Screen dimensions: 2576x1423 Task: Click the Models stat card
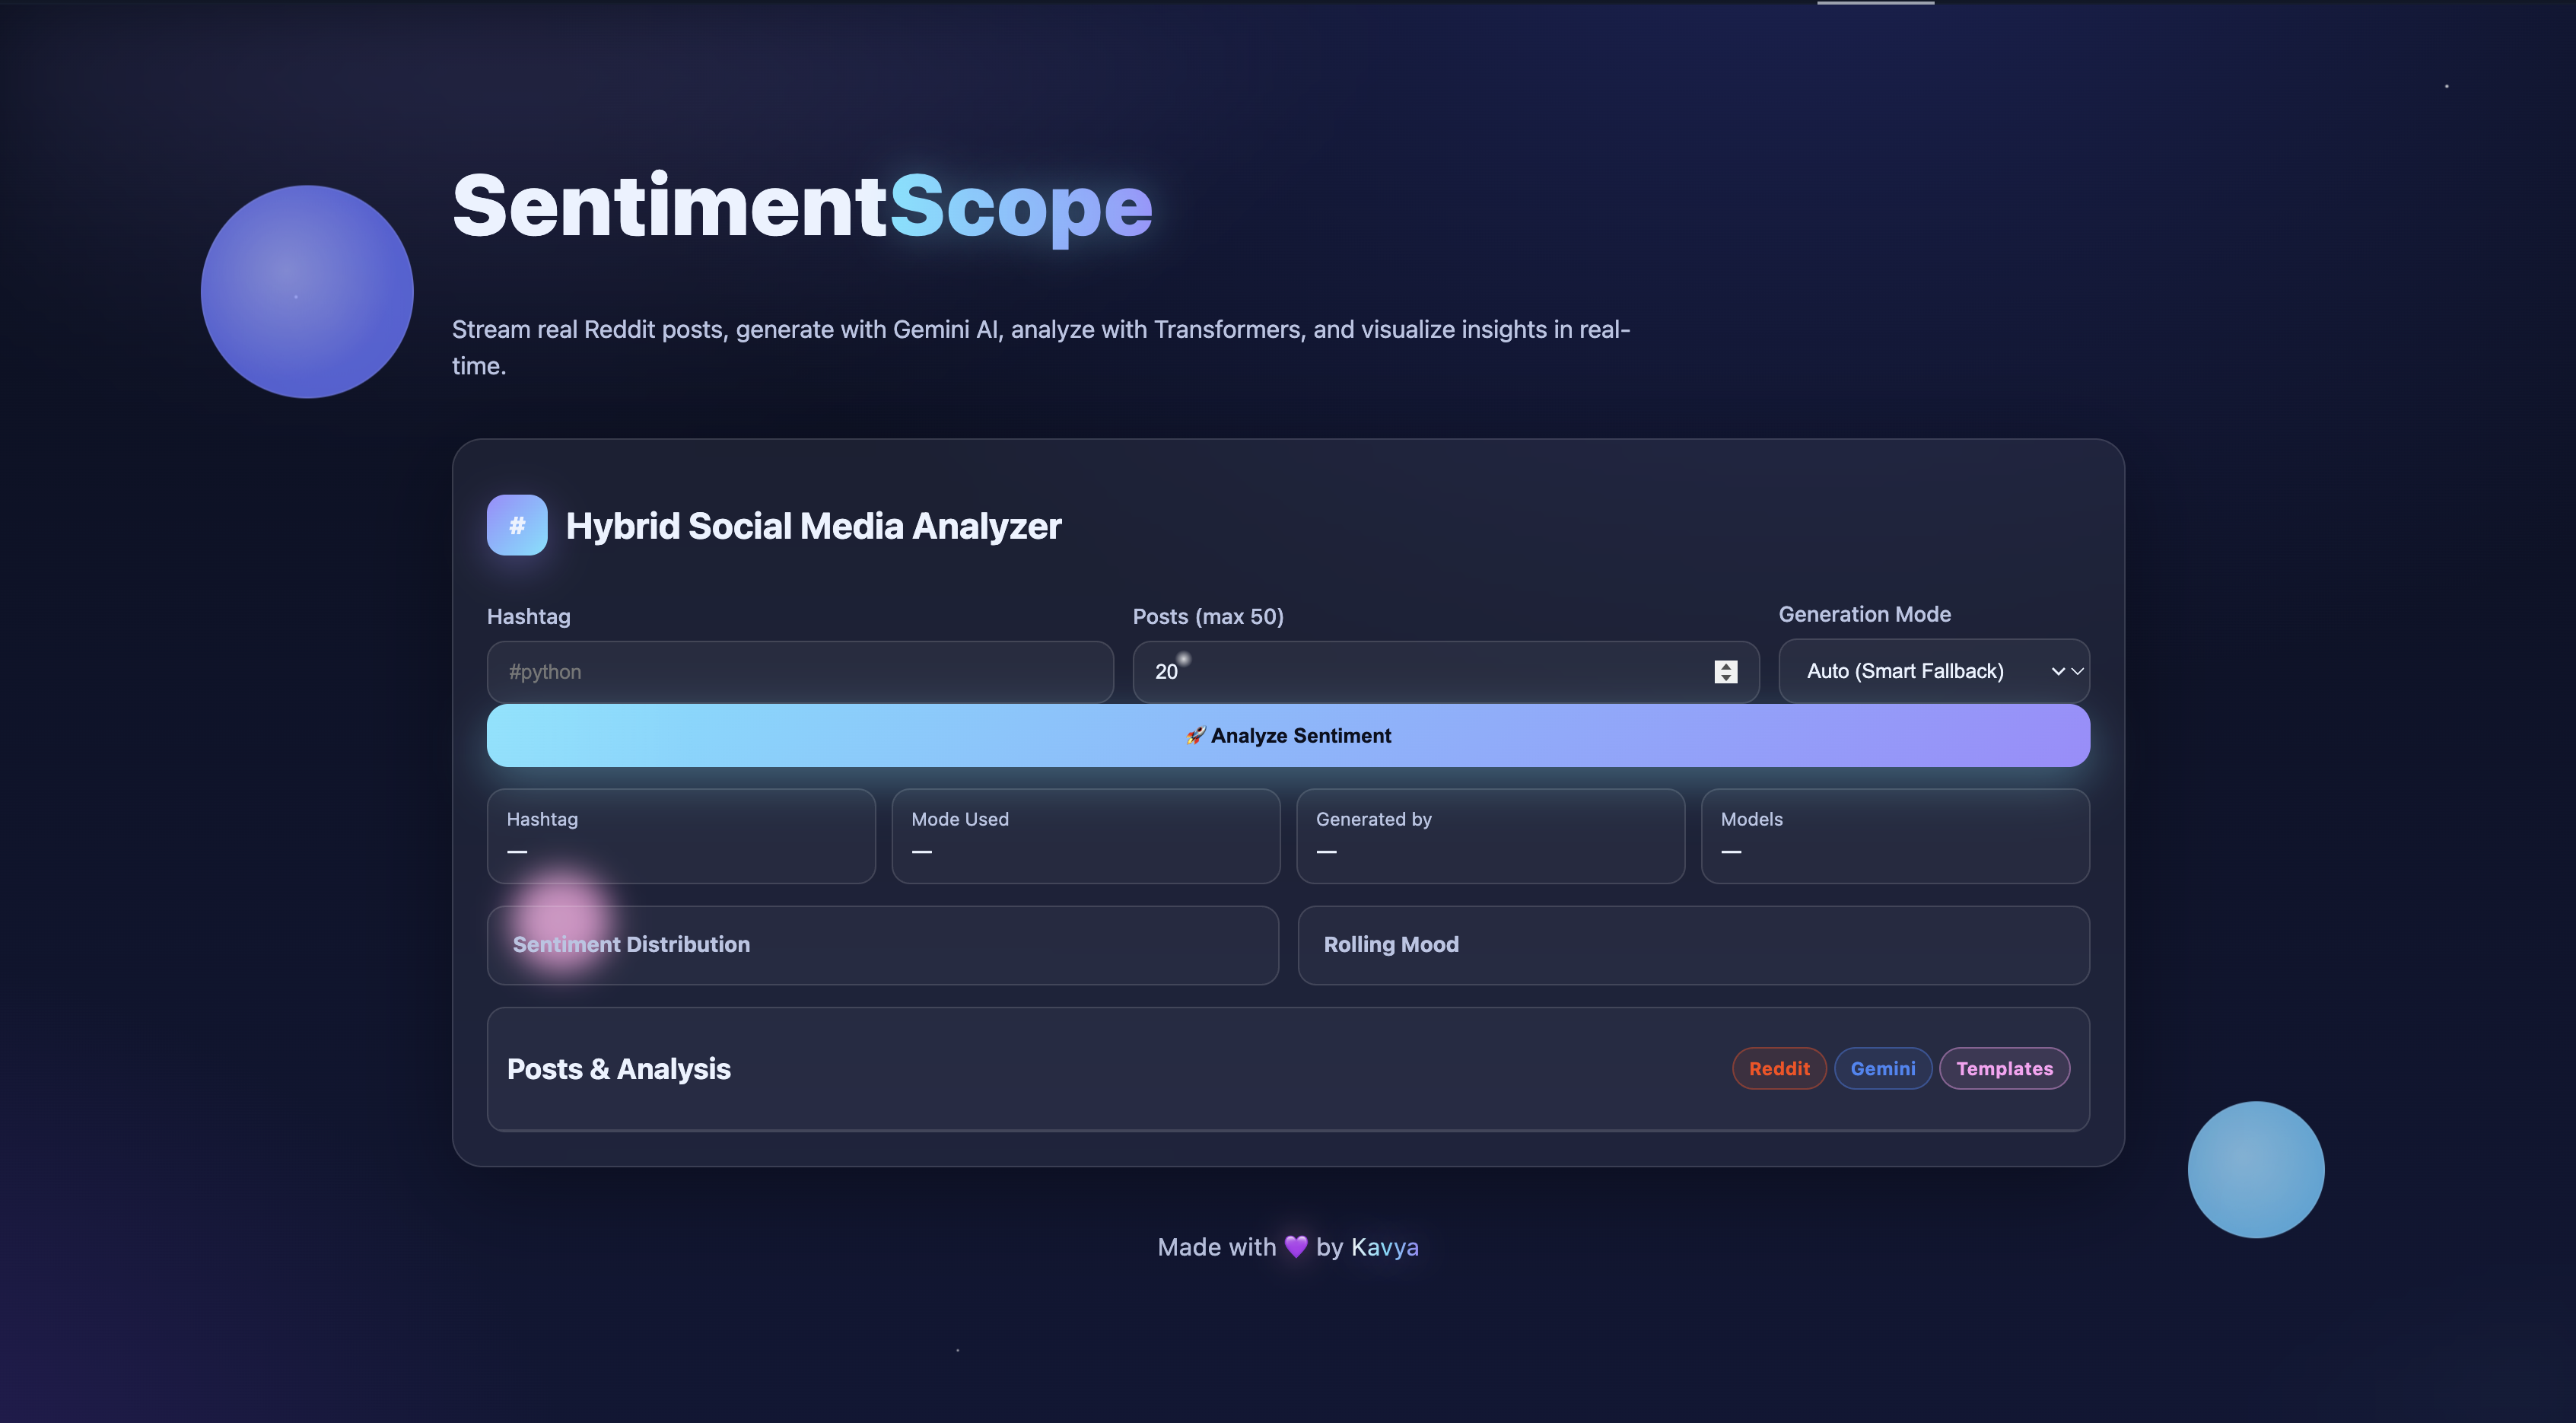[1894, 836]
